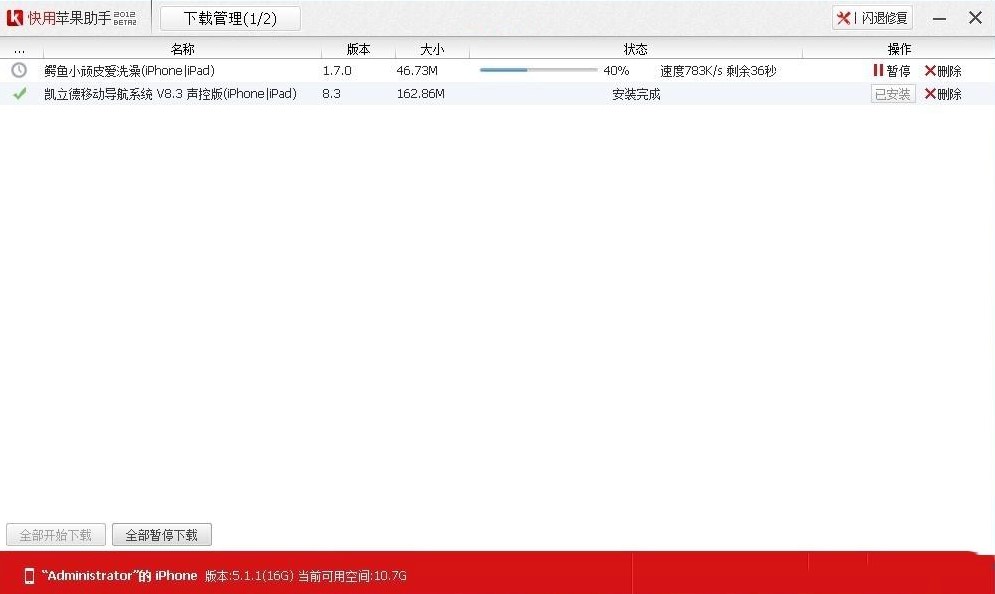The width and height of the screenshot is (995, 594).
Task: Click the 快用苹果助手 title text
Action: 69,18
